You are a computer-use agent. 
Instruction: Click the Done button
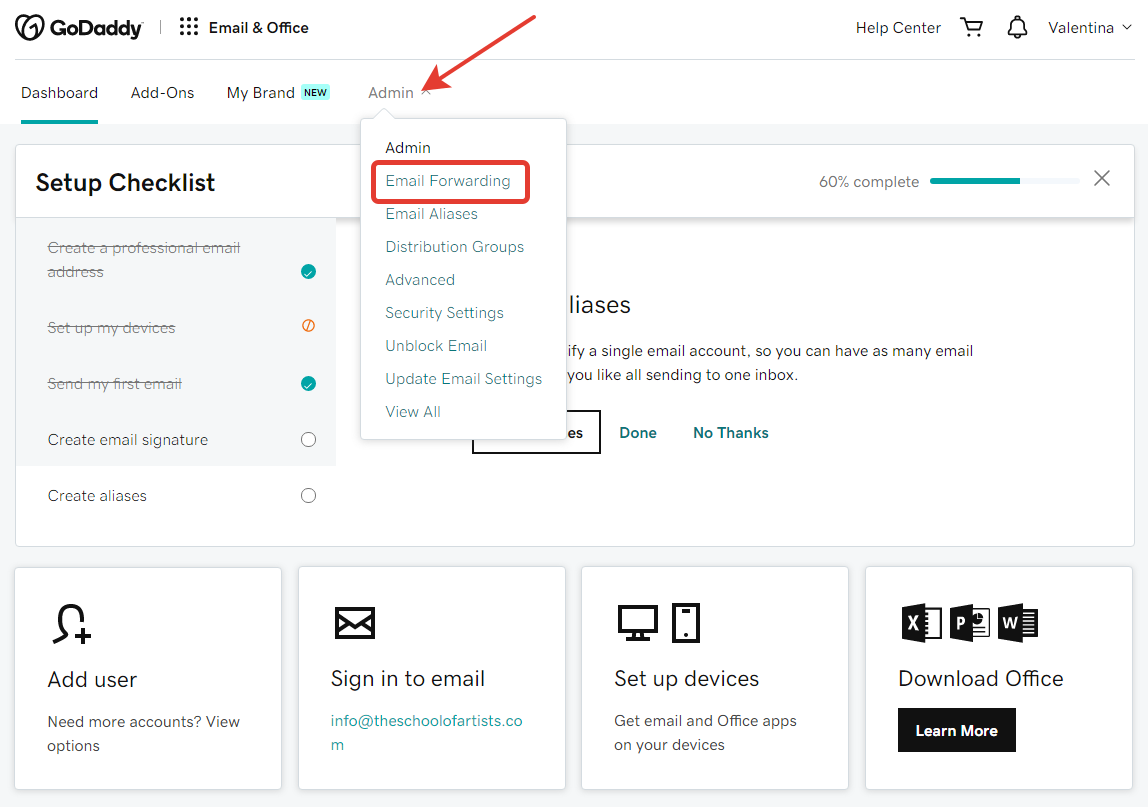(x=638, y=433)
